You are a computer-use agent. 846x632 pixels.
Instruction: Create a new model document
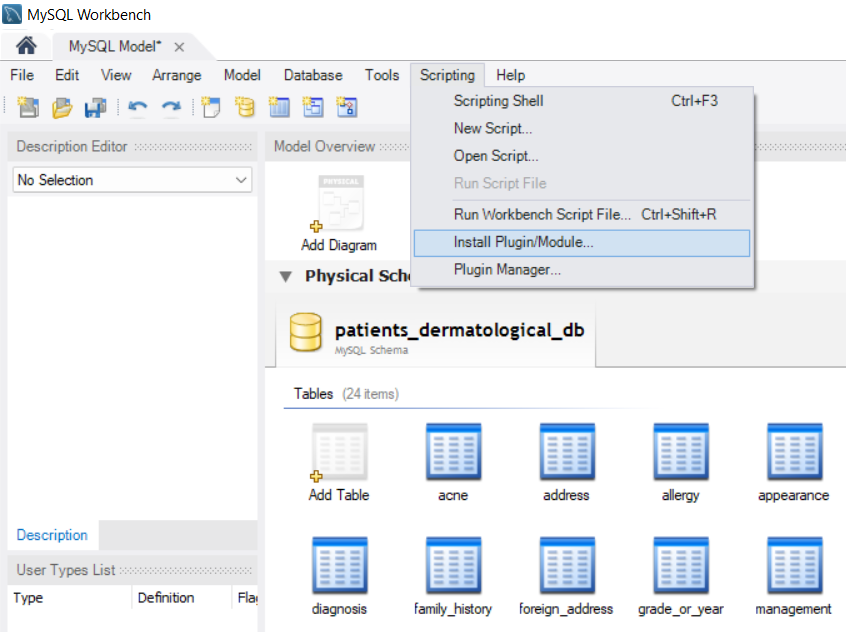(x=27, y=107)
